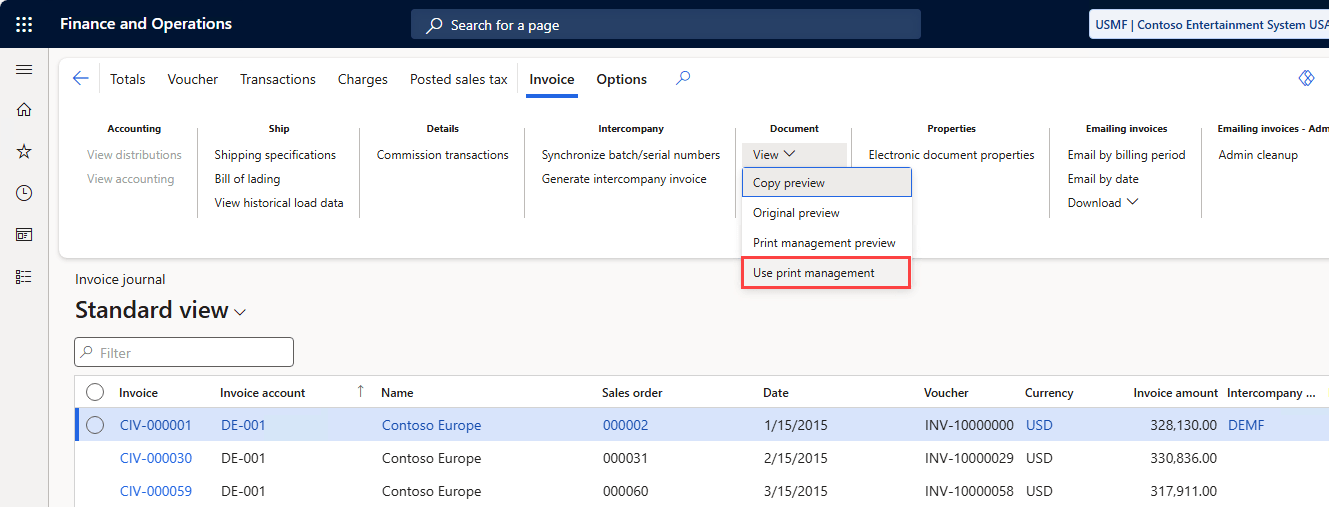Toggle the select-all rows circle in header
Image resolution: width=1329 pixels, height=507 pixels.
coord(95,393)
